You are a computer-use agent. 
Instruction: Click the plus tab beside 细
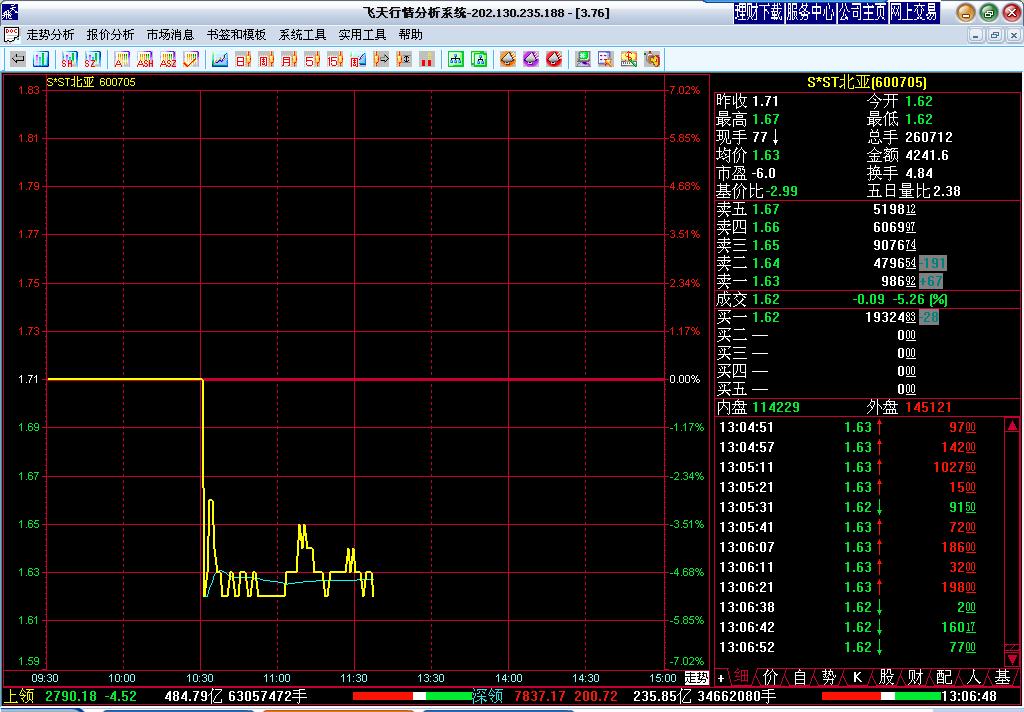[x=721, y=678]
